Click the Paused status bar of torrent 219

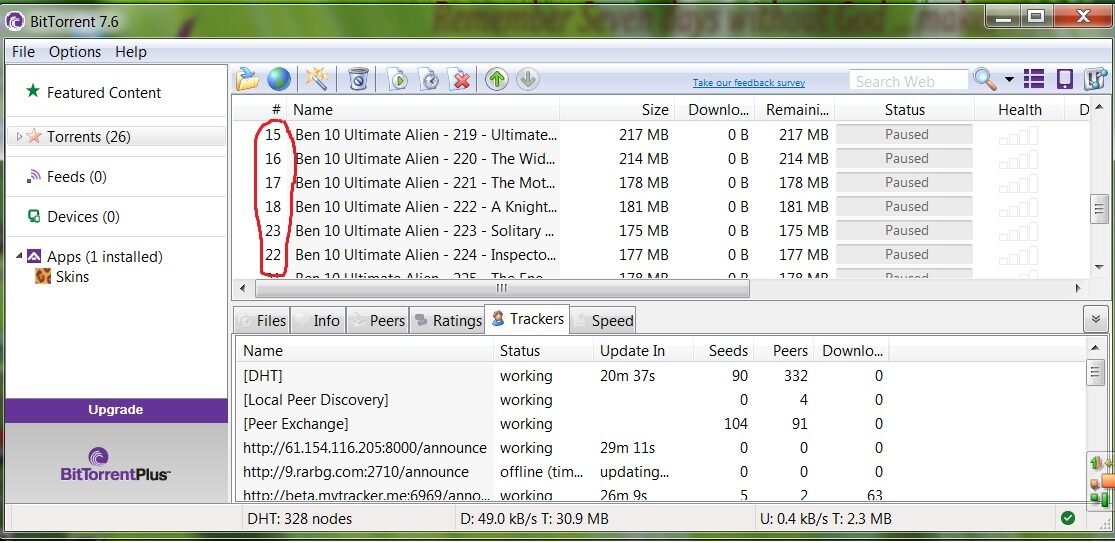point(905,134)
